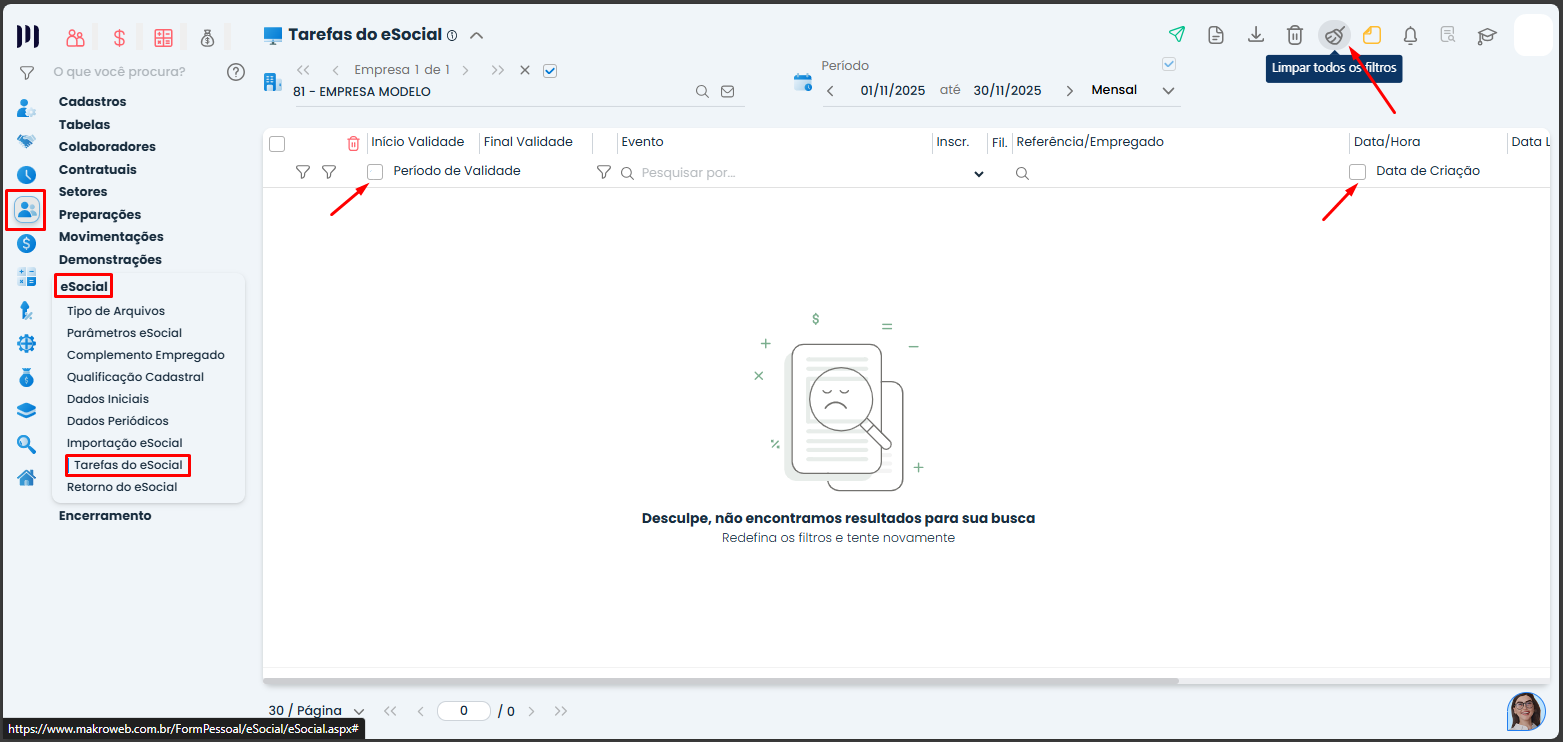Enable the Data de Criação checkbox
The height and width of the screenshot is (742, 1563).
coord(1357,172)
